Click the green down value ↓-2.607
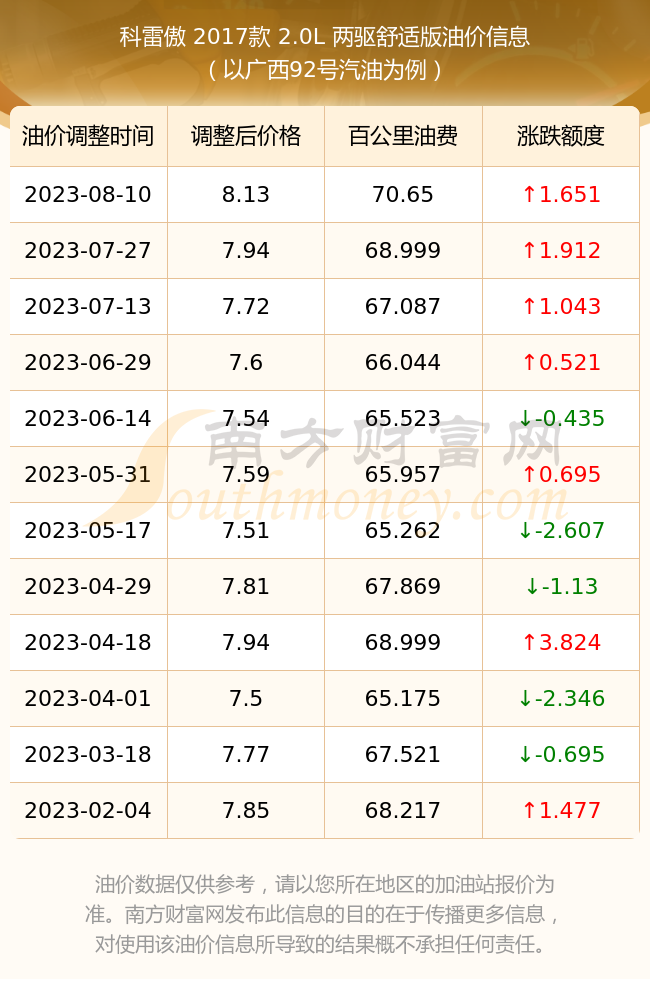Screen dimensions: 650x1000 coord(561,531)
